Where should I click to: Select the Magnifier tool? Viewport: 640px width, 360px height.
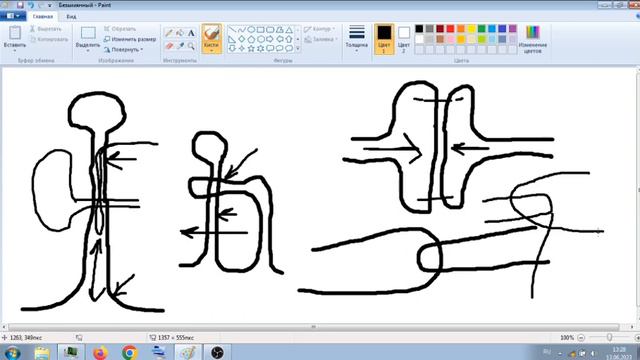coord(191,46)
